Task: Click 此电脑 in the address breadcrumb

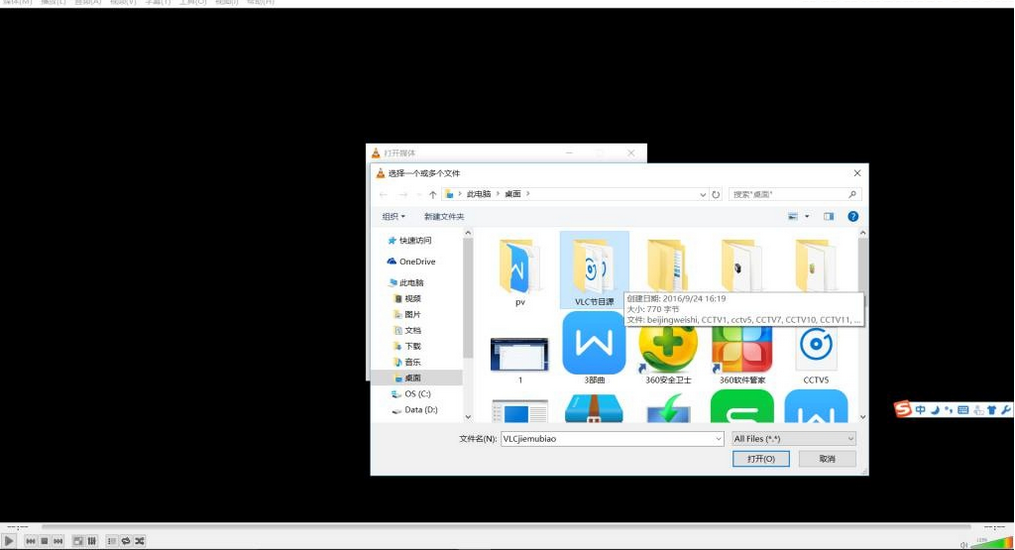Action: click(x=478, y=194)
